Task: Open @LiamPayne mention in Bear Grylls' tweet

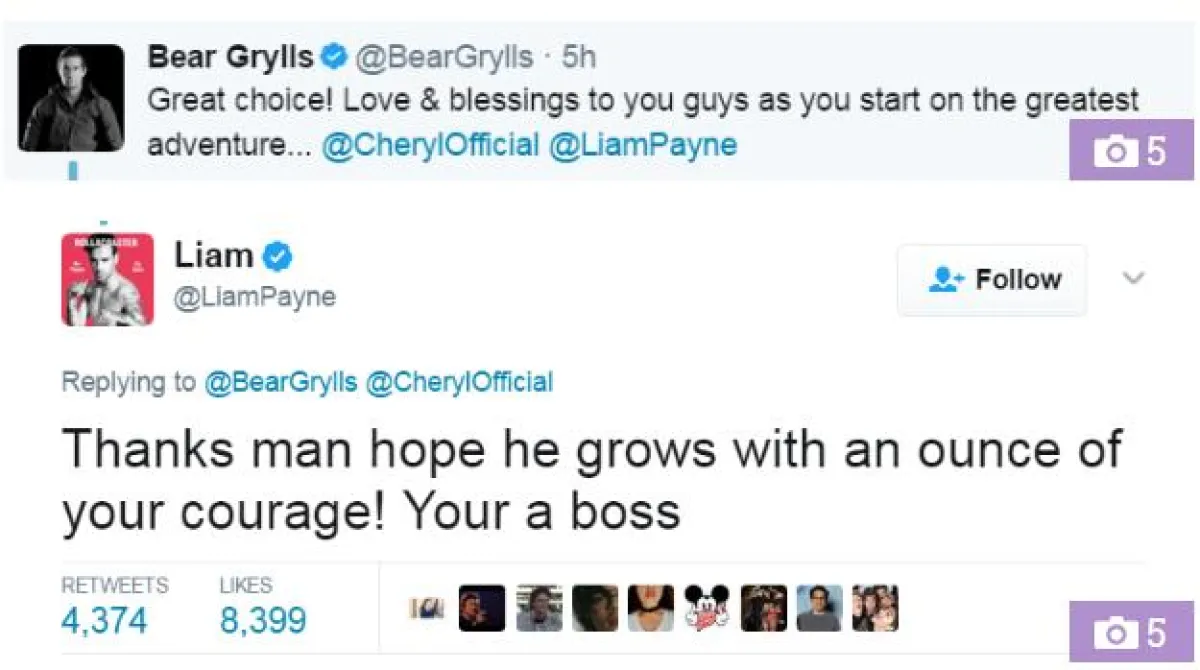Action: click(644, 145)
